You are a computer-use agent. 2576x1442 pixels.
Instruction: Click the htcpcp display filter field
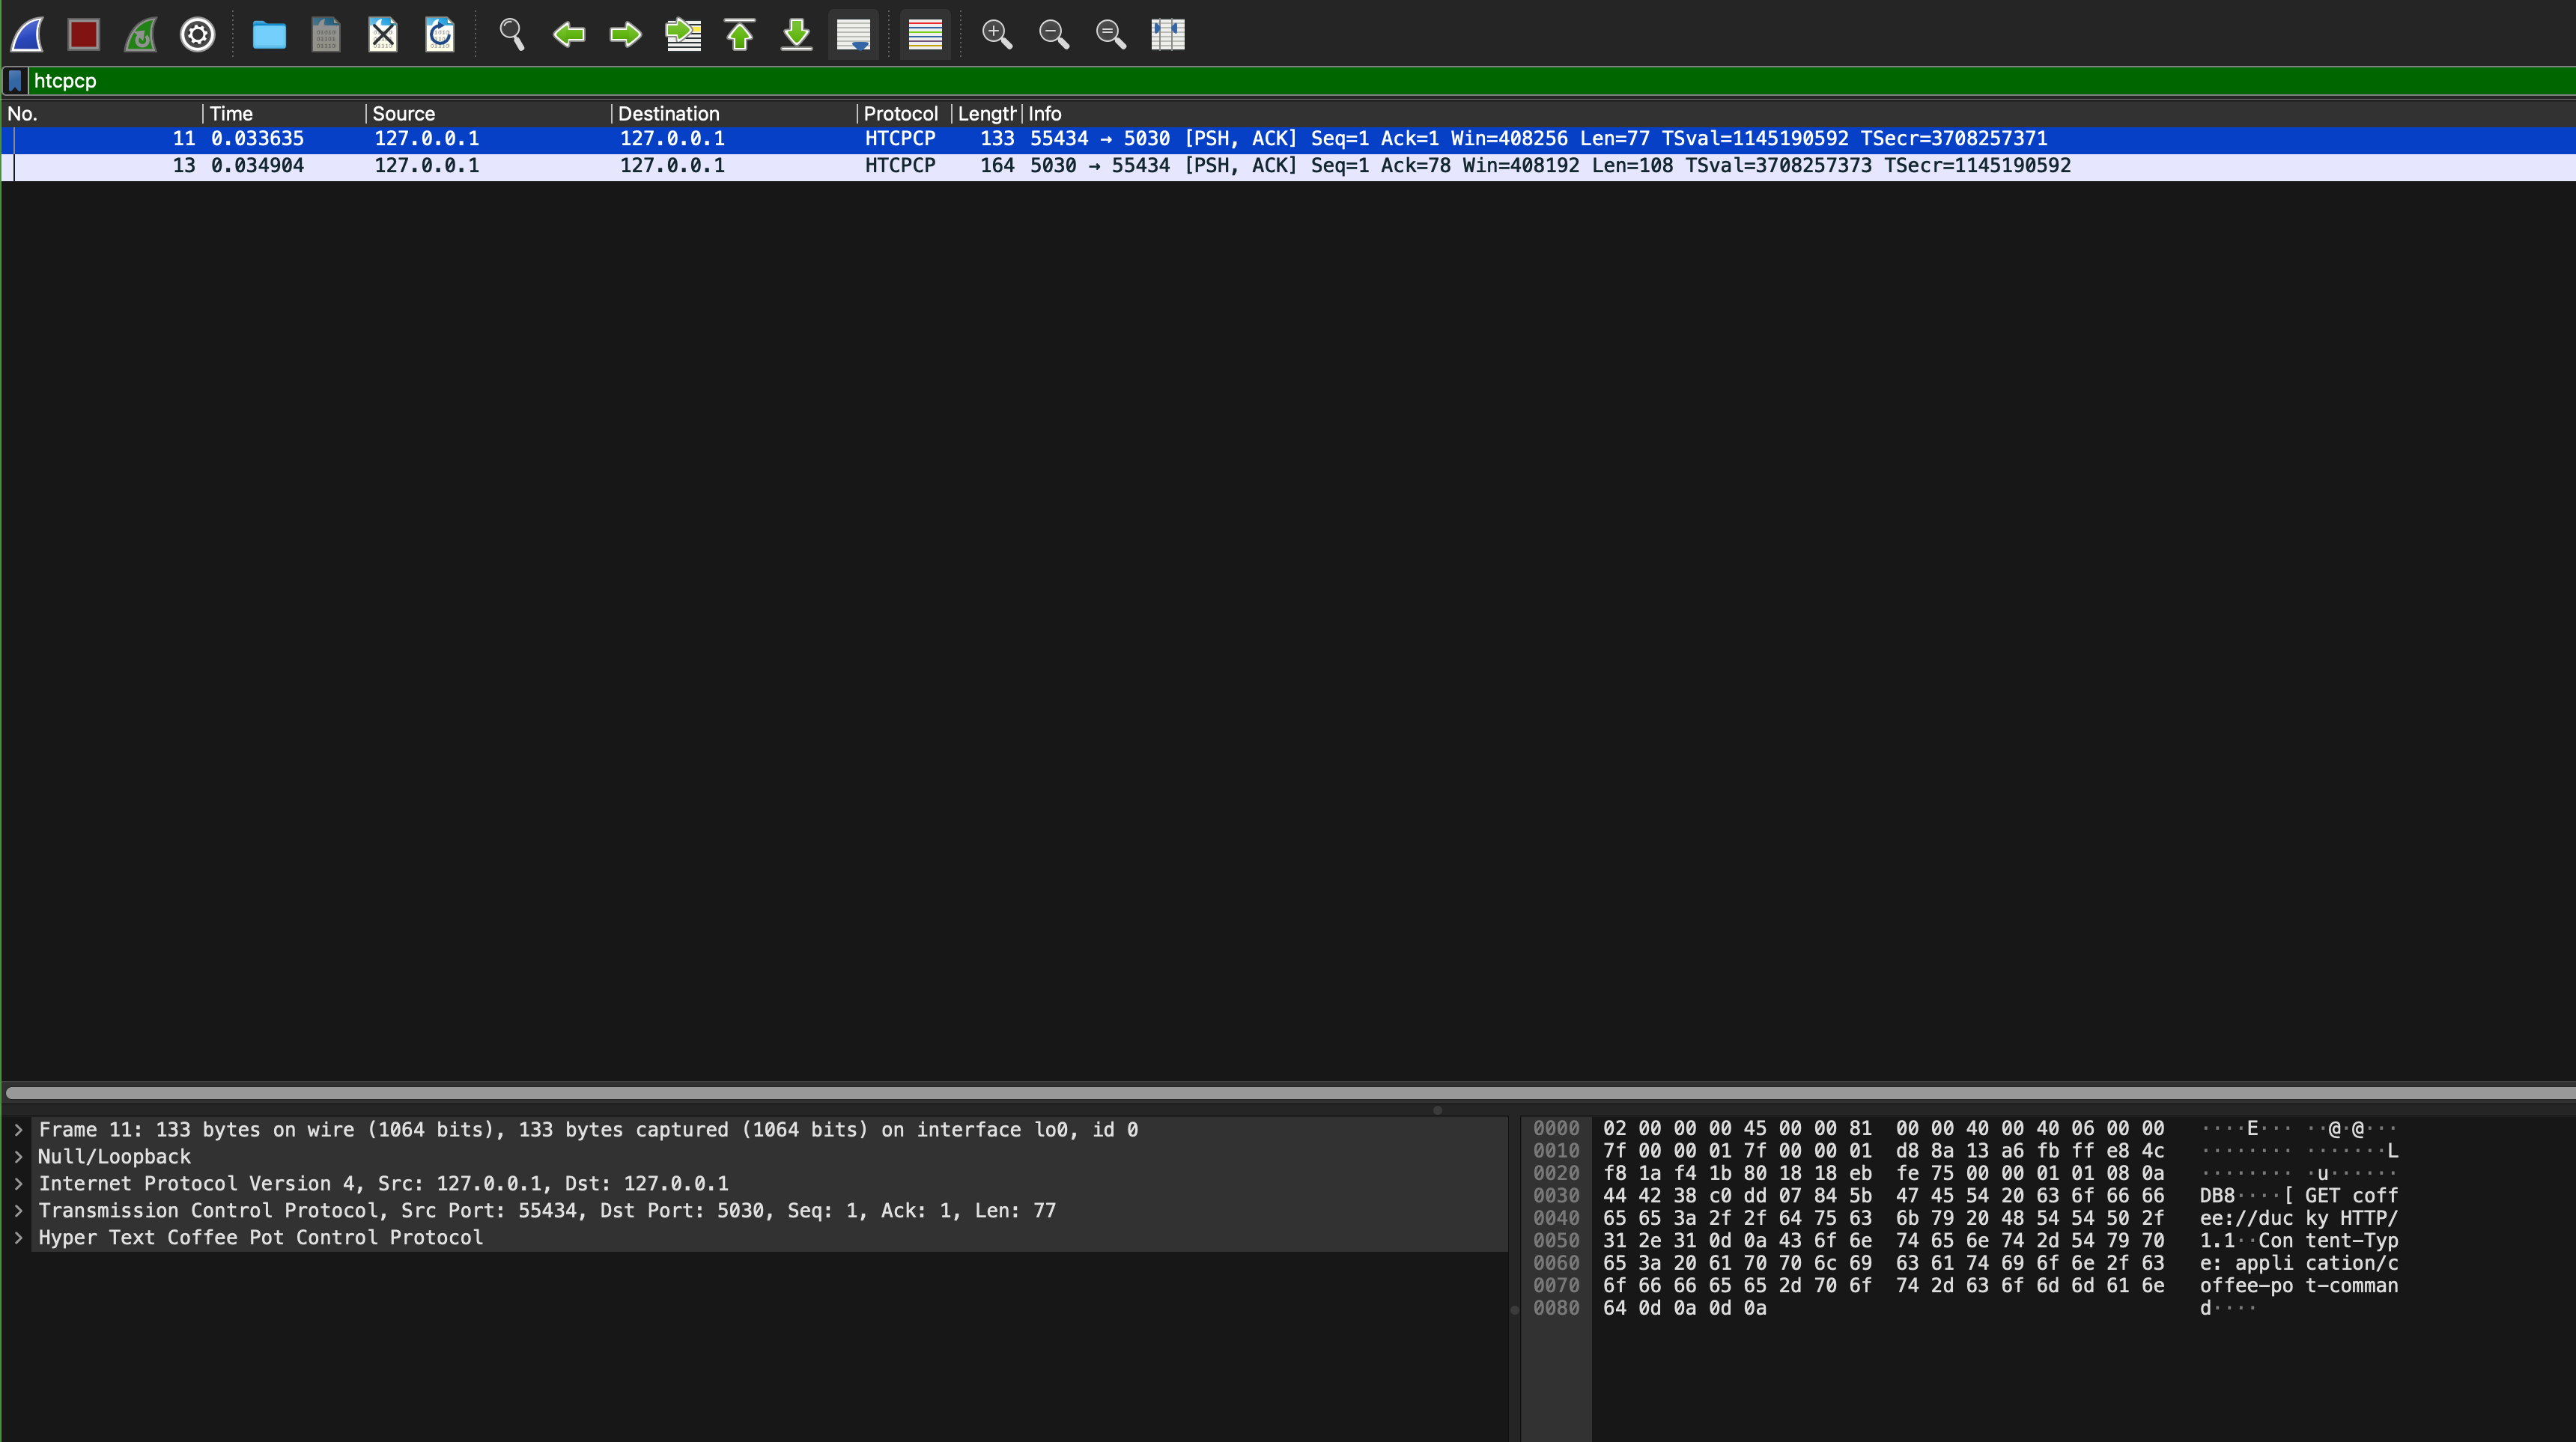[x=1200, y=81]
